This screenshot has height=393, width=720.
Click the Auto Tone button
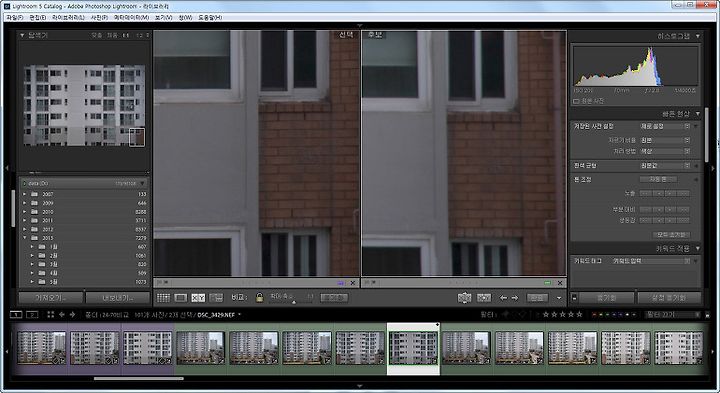658,180
